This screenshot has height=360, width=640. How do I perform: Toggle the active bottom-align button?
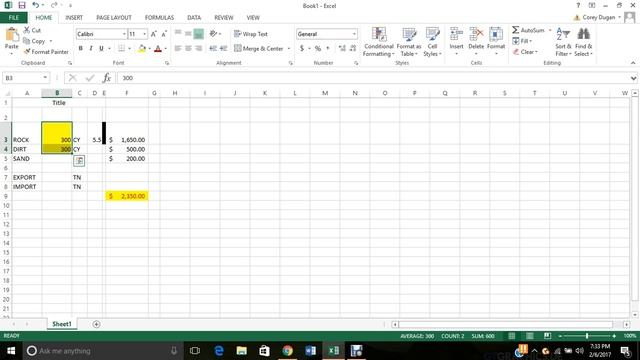[198, 34]
